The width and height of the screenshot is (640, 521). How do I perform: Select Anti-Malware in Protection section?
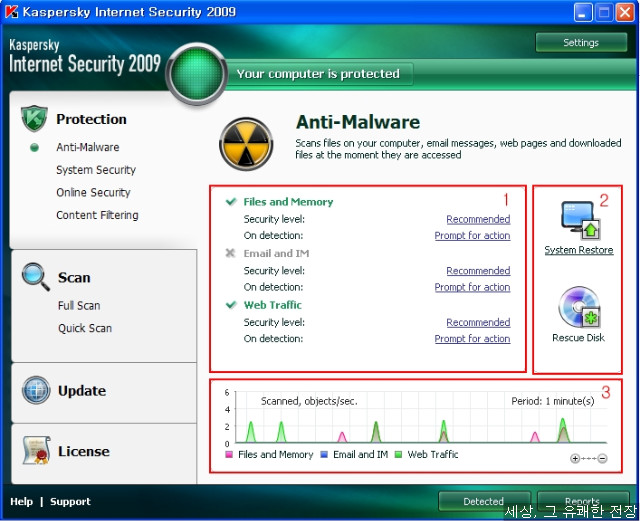[88, 147]
